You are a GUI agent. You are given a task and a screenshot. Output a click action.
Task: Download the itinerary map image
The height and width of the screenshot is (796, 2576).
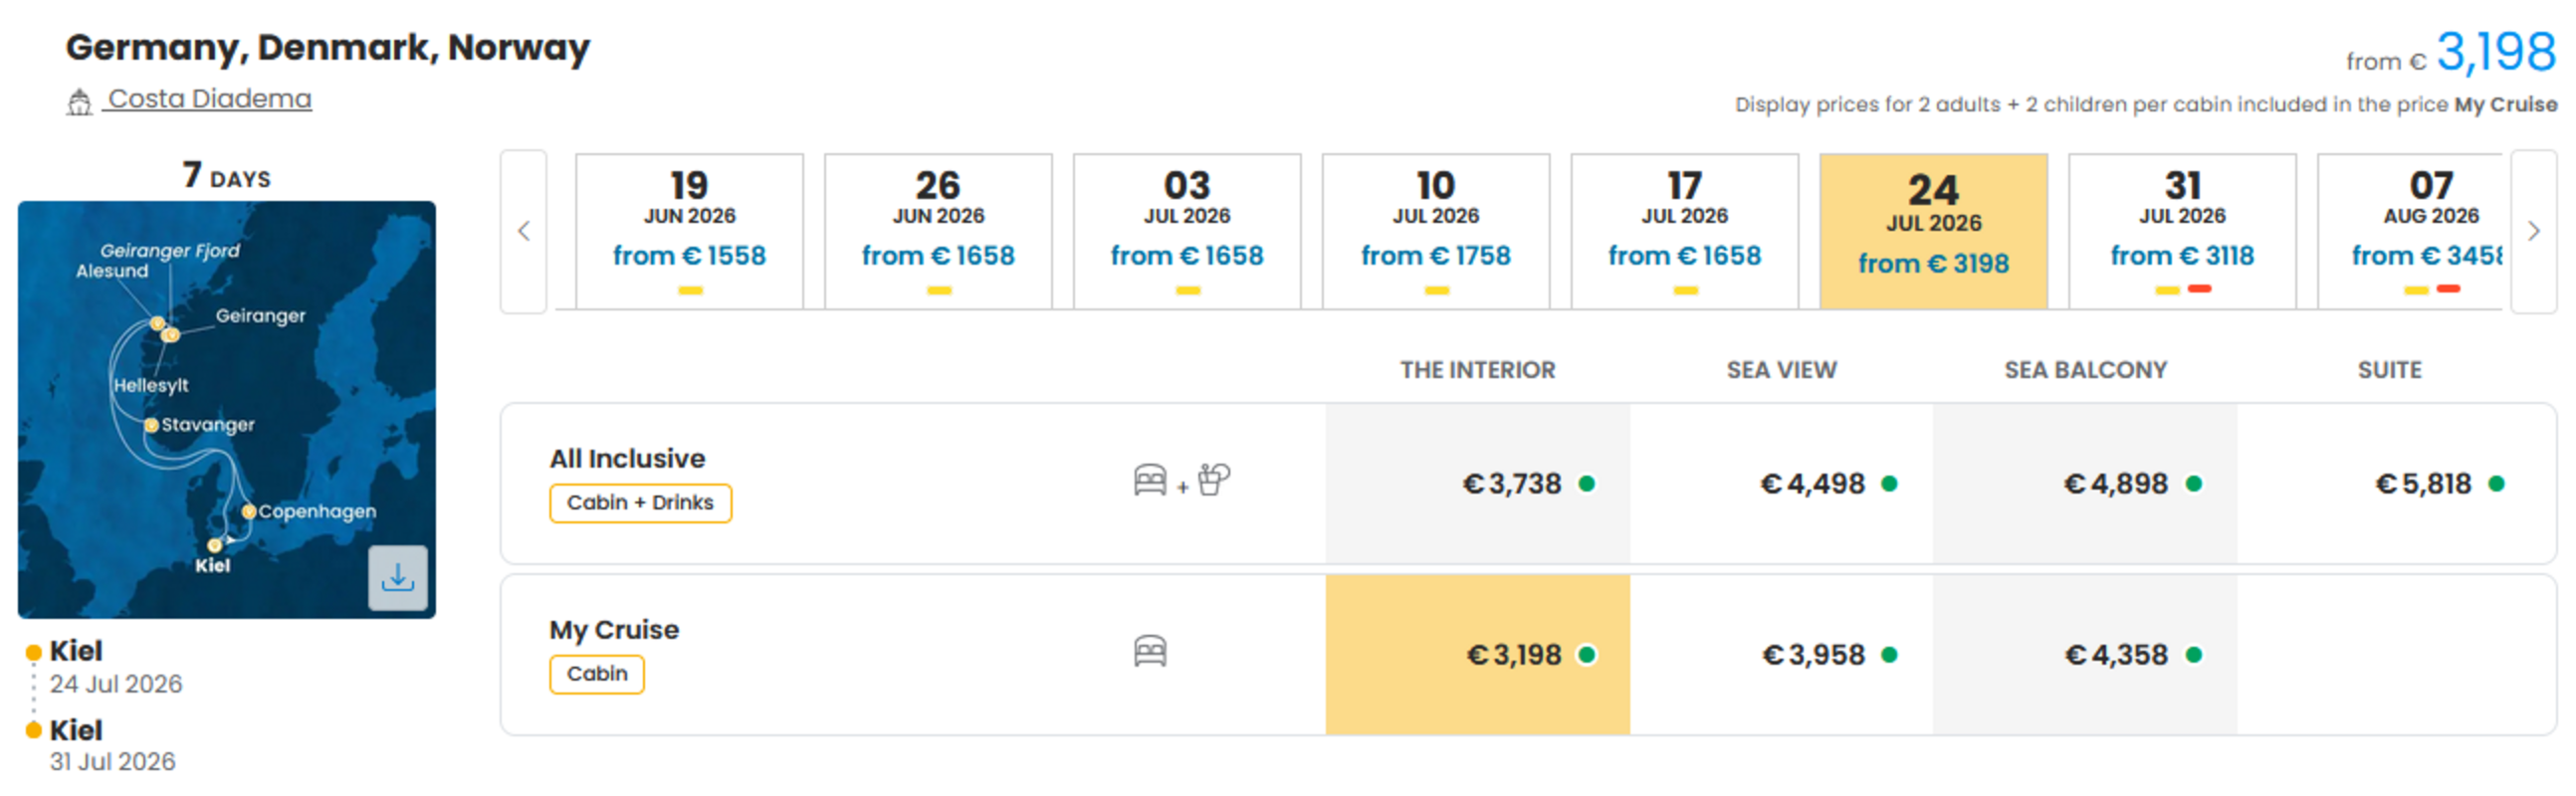pyautogui.click(x=397, y=577)
